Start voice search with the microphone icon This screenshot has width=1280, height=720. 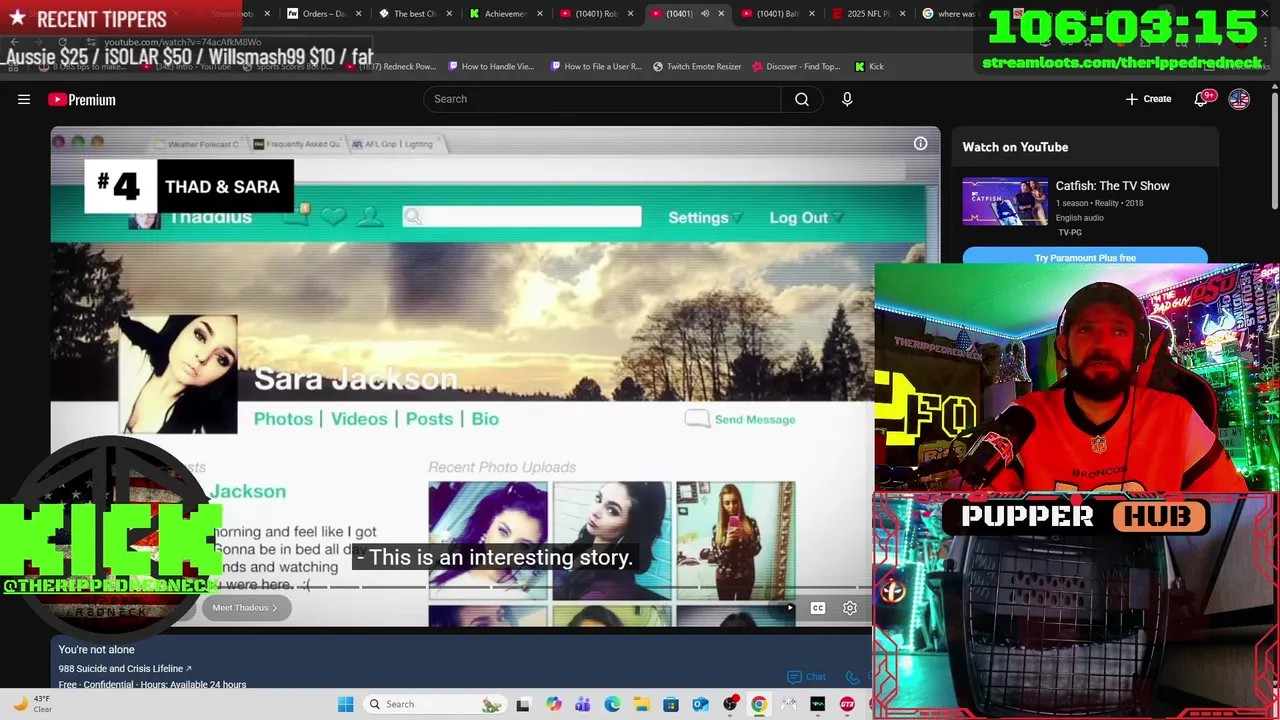(x=847, y=99)
